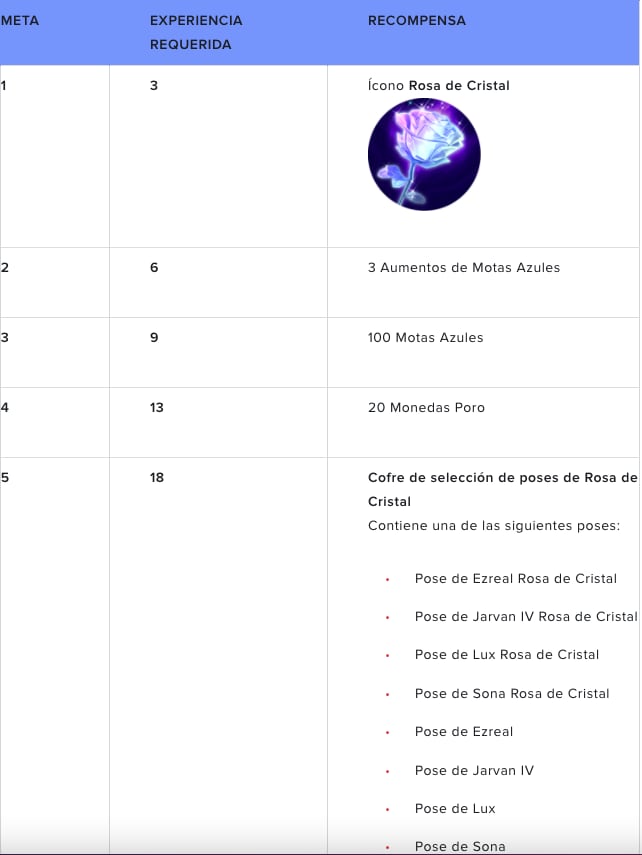Image resolution: width=642 pixels, height=855 pixels.
Task: Click Pose de Sona Rosa de Cristal item
Action: click(x=511, y=694)
